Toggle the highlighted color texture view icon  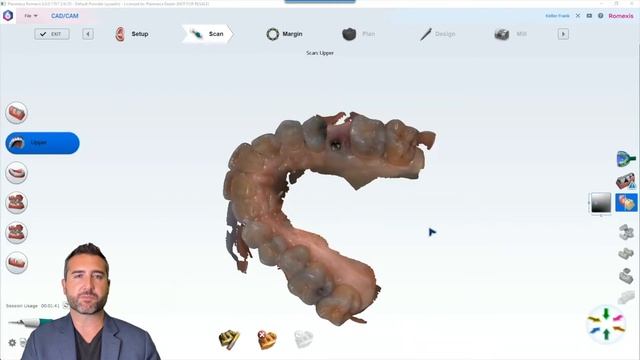[626, 203]
